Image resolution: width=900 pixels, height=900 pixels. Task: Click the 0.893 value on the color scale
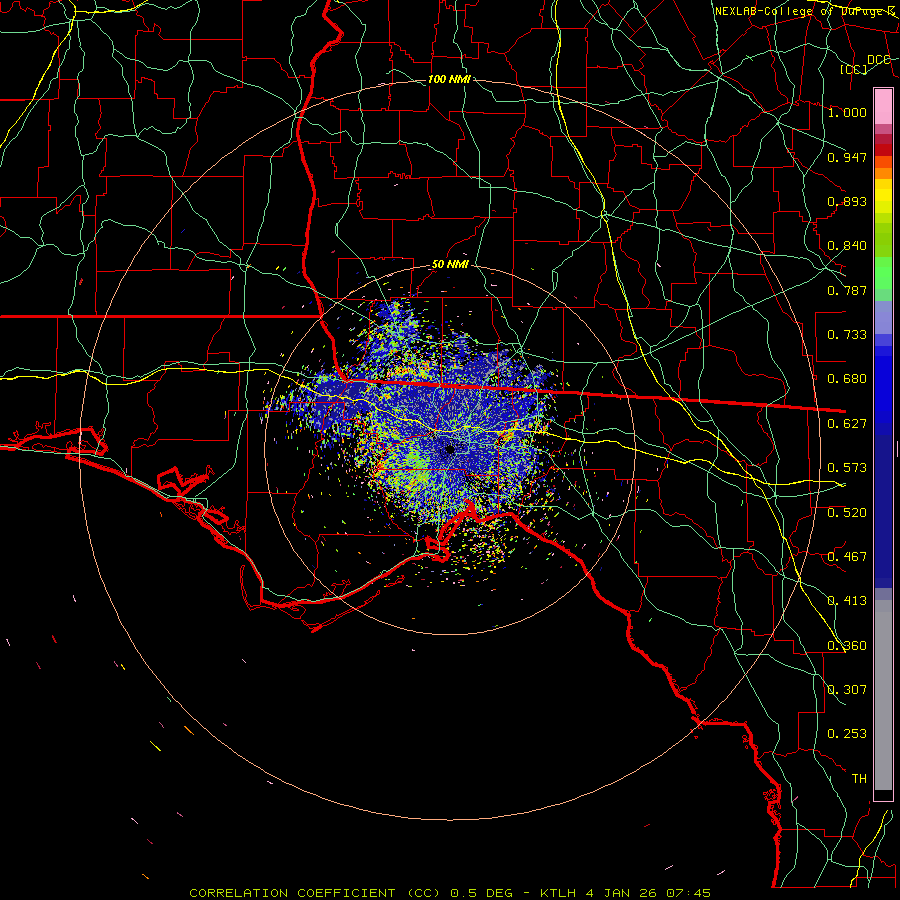pyautogui.click(x=847, y=201)
